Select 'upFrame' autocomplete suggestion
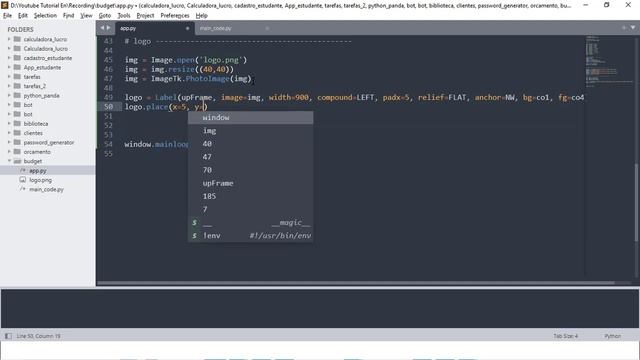 [x=251, y=183]
